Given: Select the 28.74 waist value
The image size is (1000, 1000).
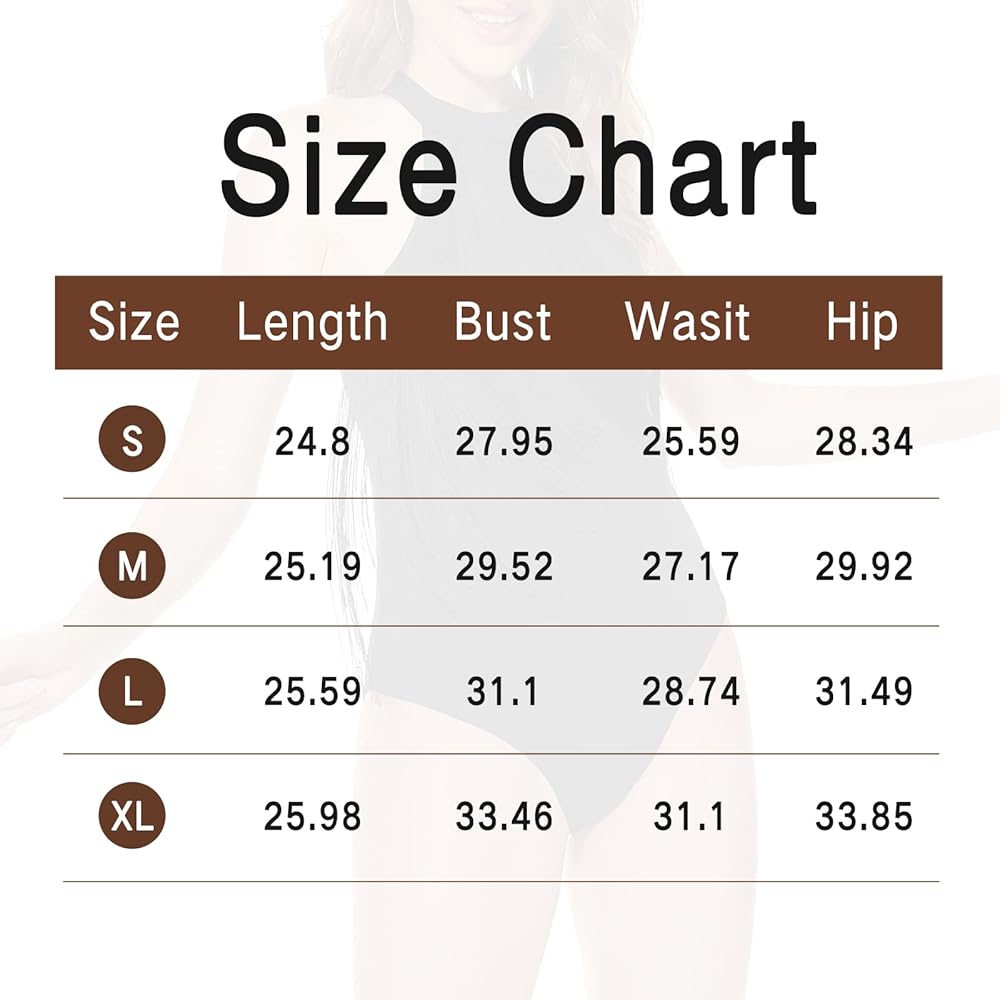Looking at the screenshot, I should click(691, 692).
